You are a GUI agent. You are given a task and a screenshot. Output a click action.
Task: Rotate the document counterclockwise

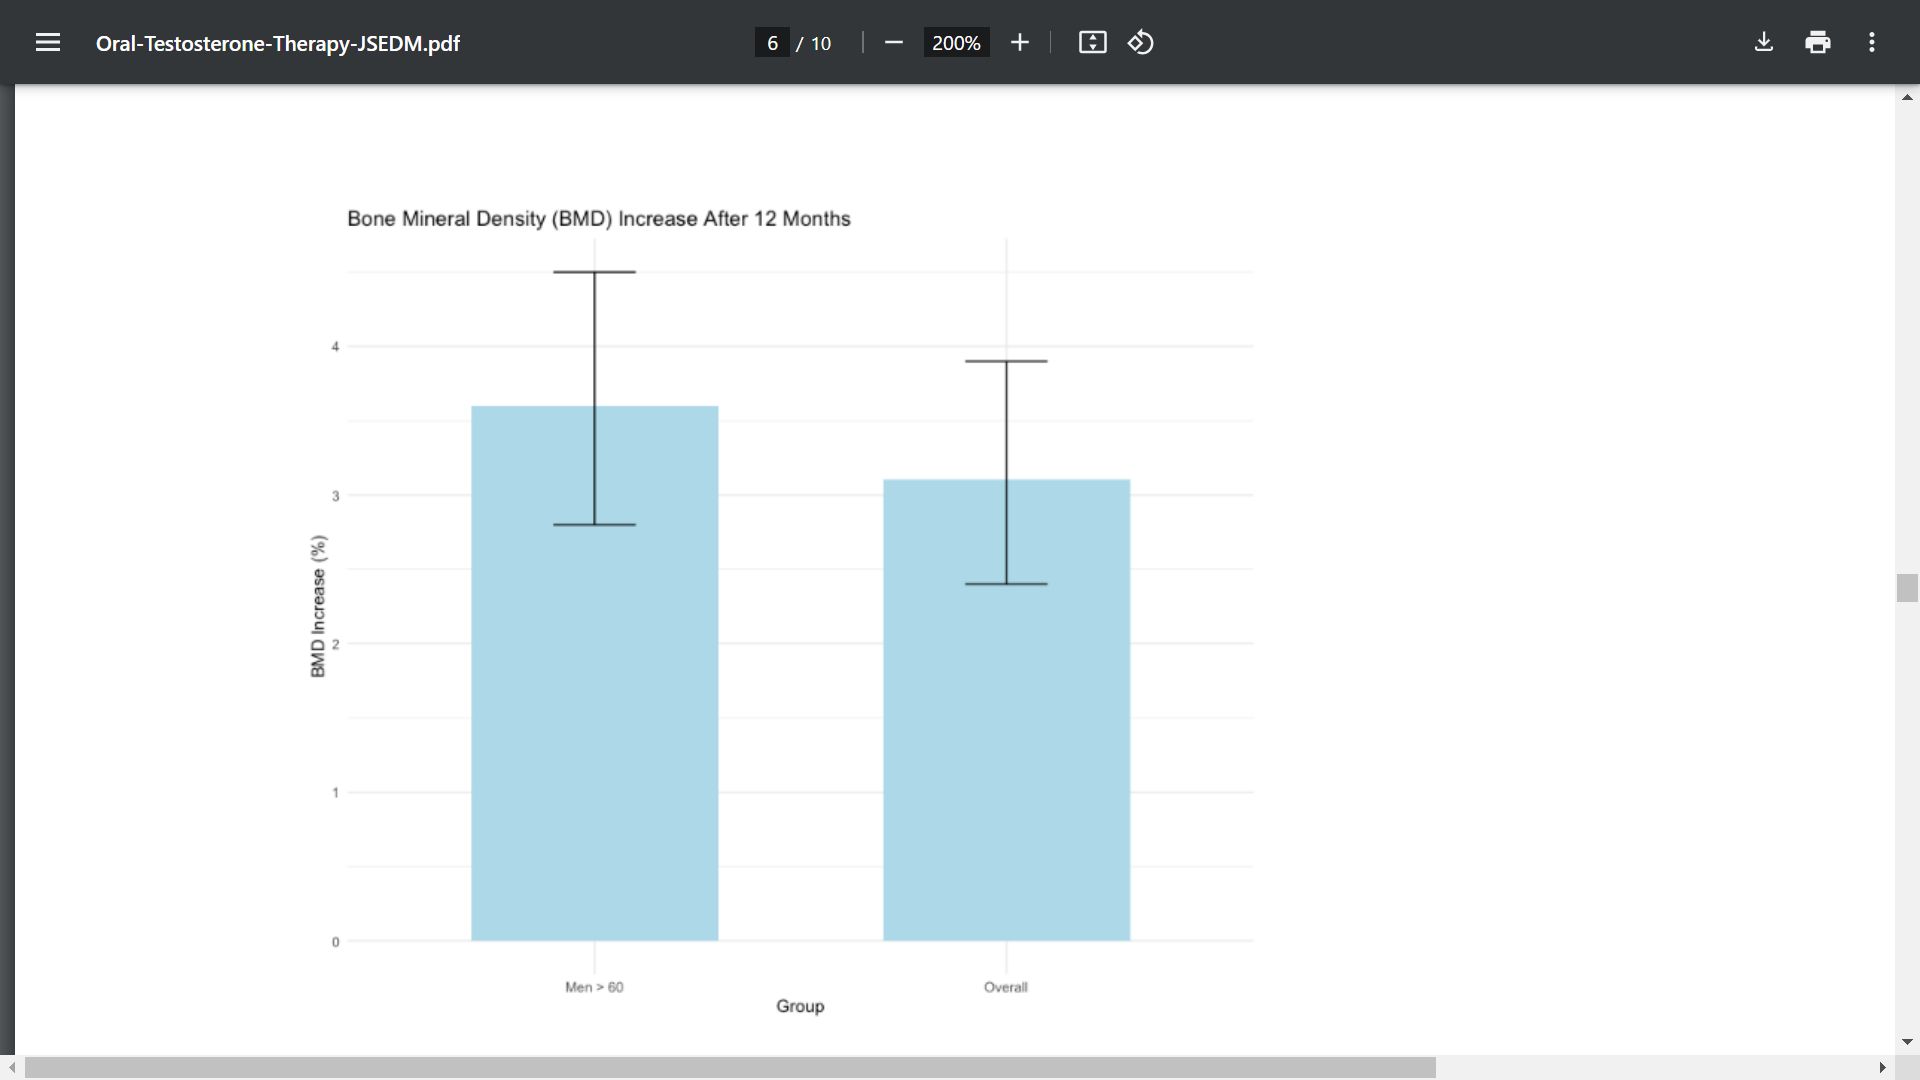1141,42
